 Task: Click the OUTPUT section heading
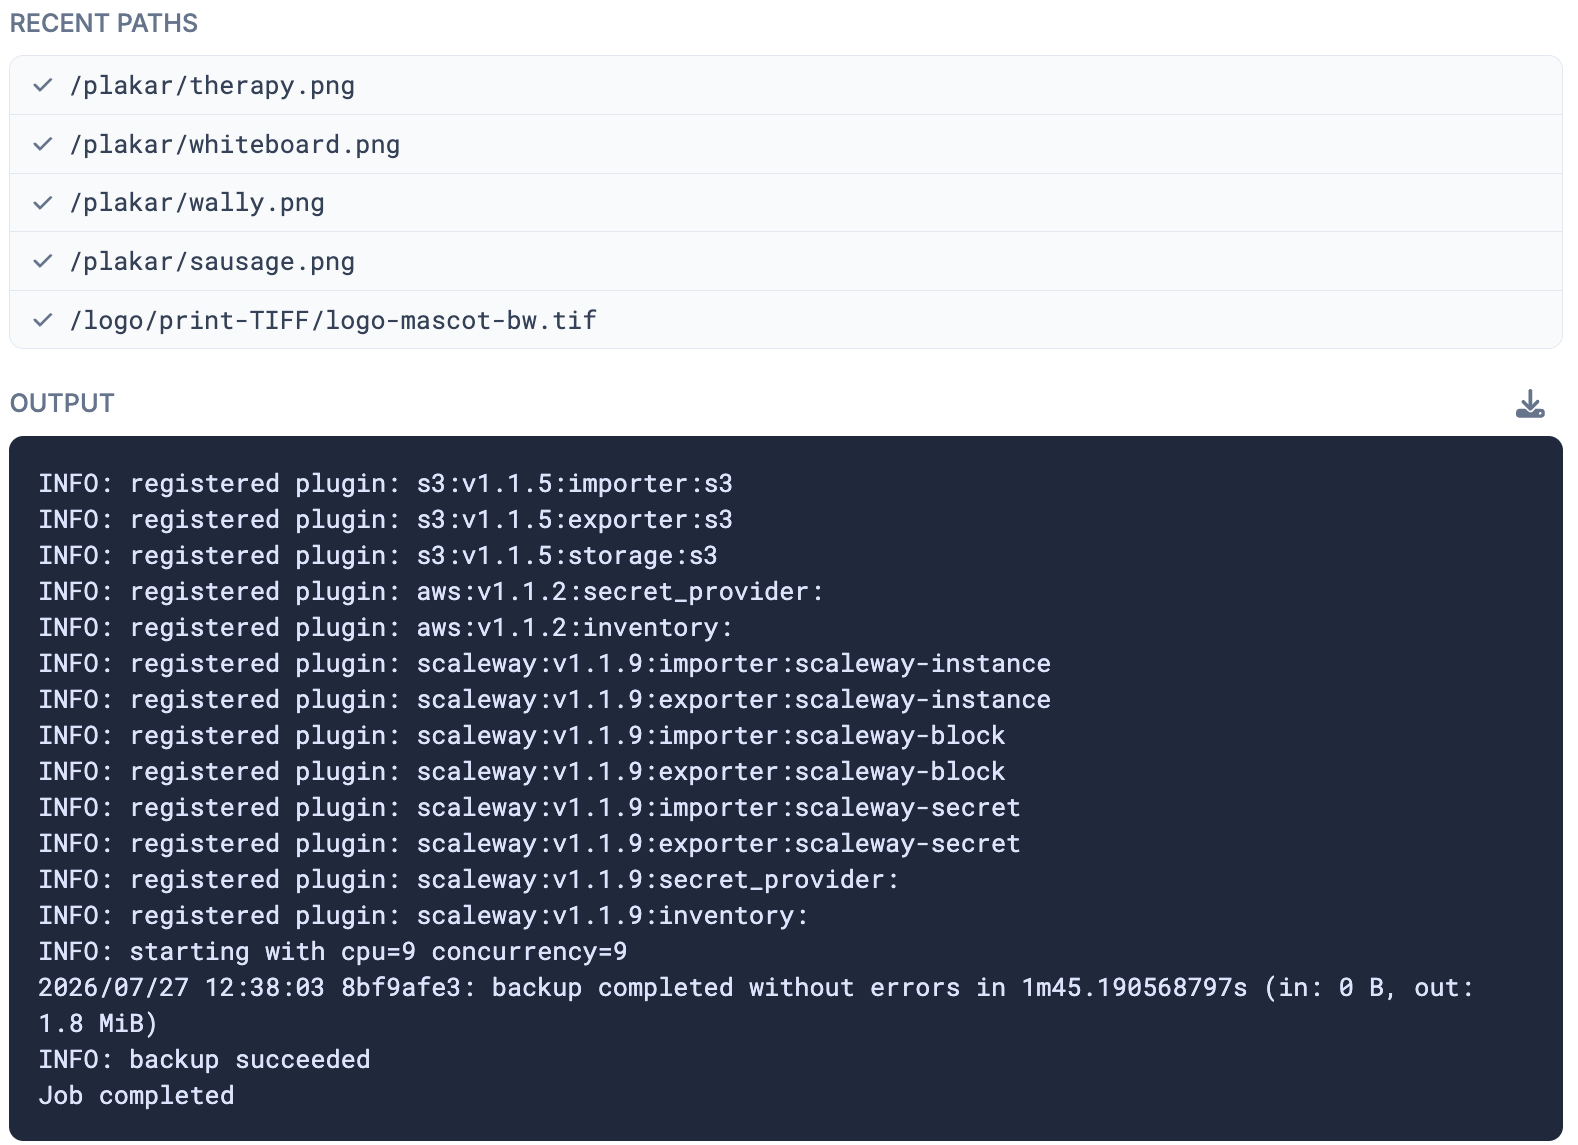point(62,403)
